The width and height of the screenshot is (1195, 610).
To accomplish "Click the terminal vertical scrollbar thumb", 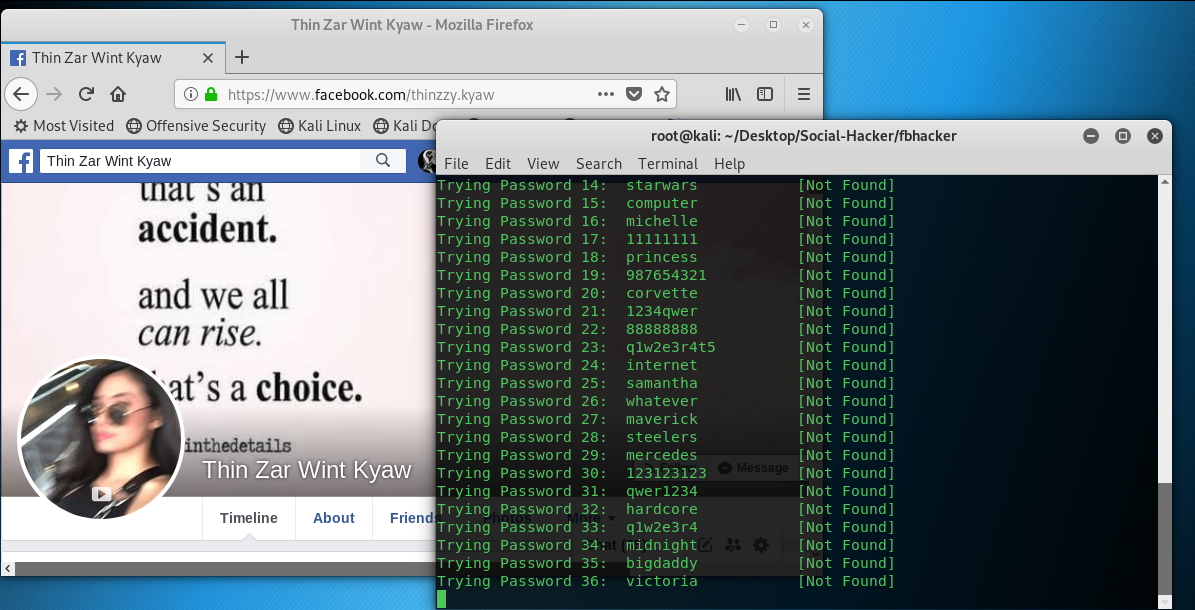I will (x=1165, y=538).
